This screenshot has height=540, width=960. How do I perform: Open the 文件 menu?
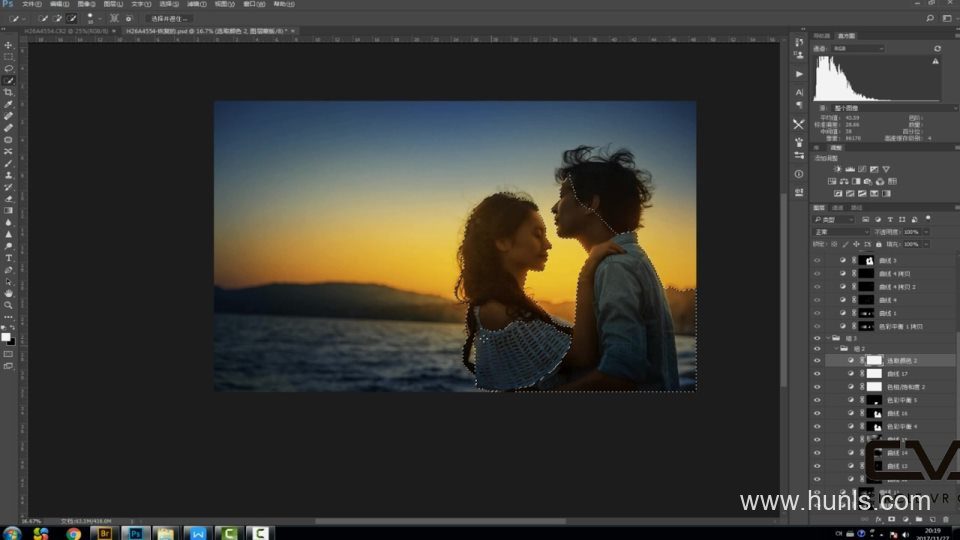30,4
